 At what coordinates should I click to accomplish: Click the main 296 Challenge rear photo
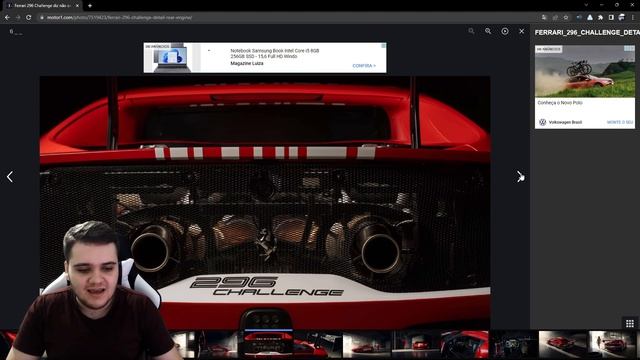pyautogui.click(x=265, y=202)
